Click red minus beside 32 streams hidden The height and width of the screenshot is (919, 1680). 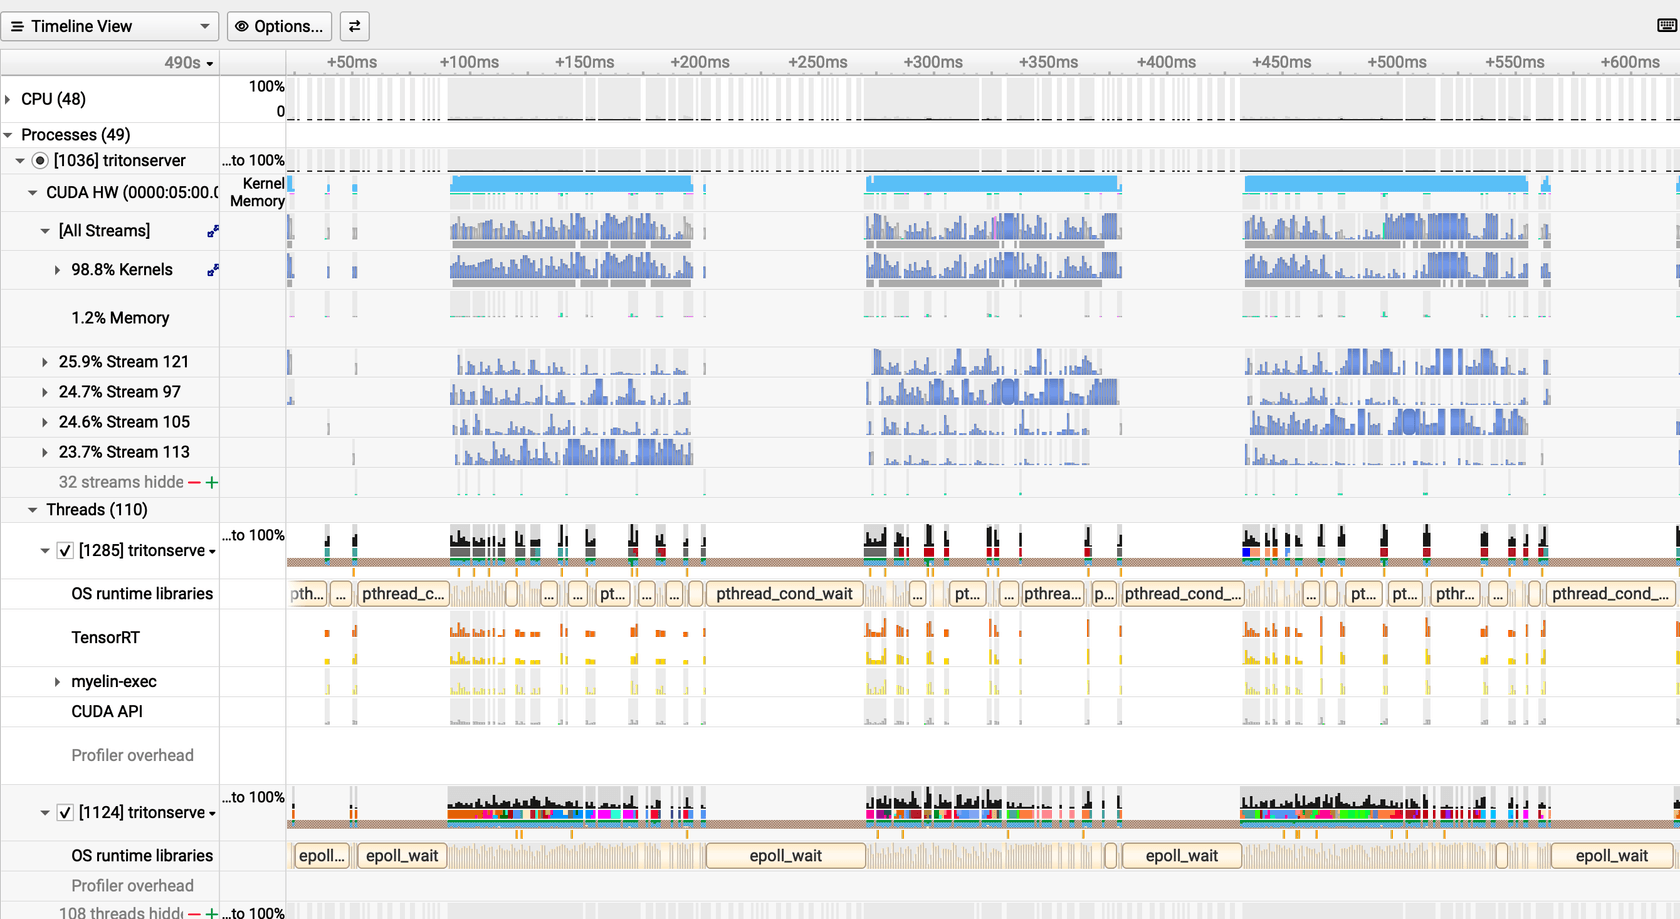[194, 482]
